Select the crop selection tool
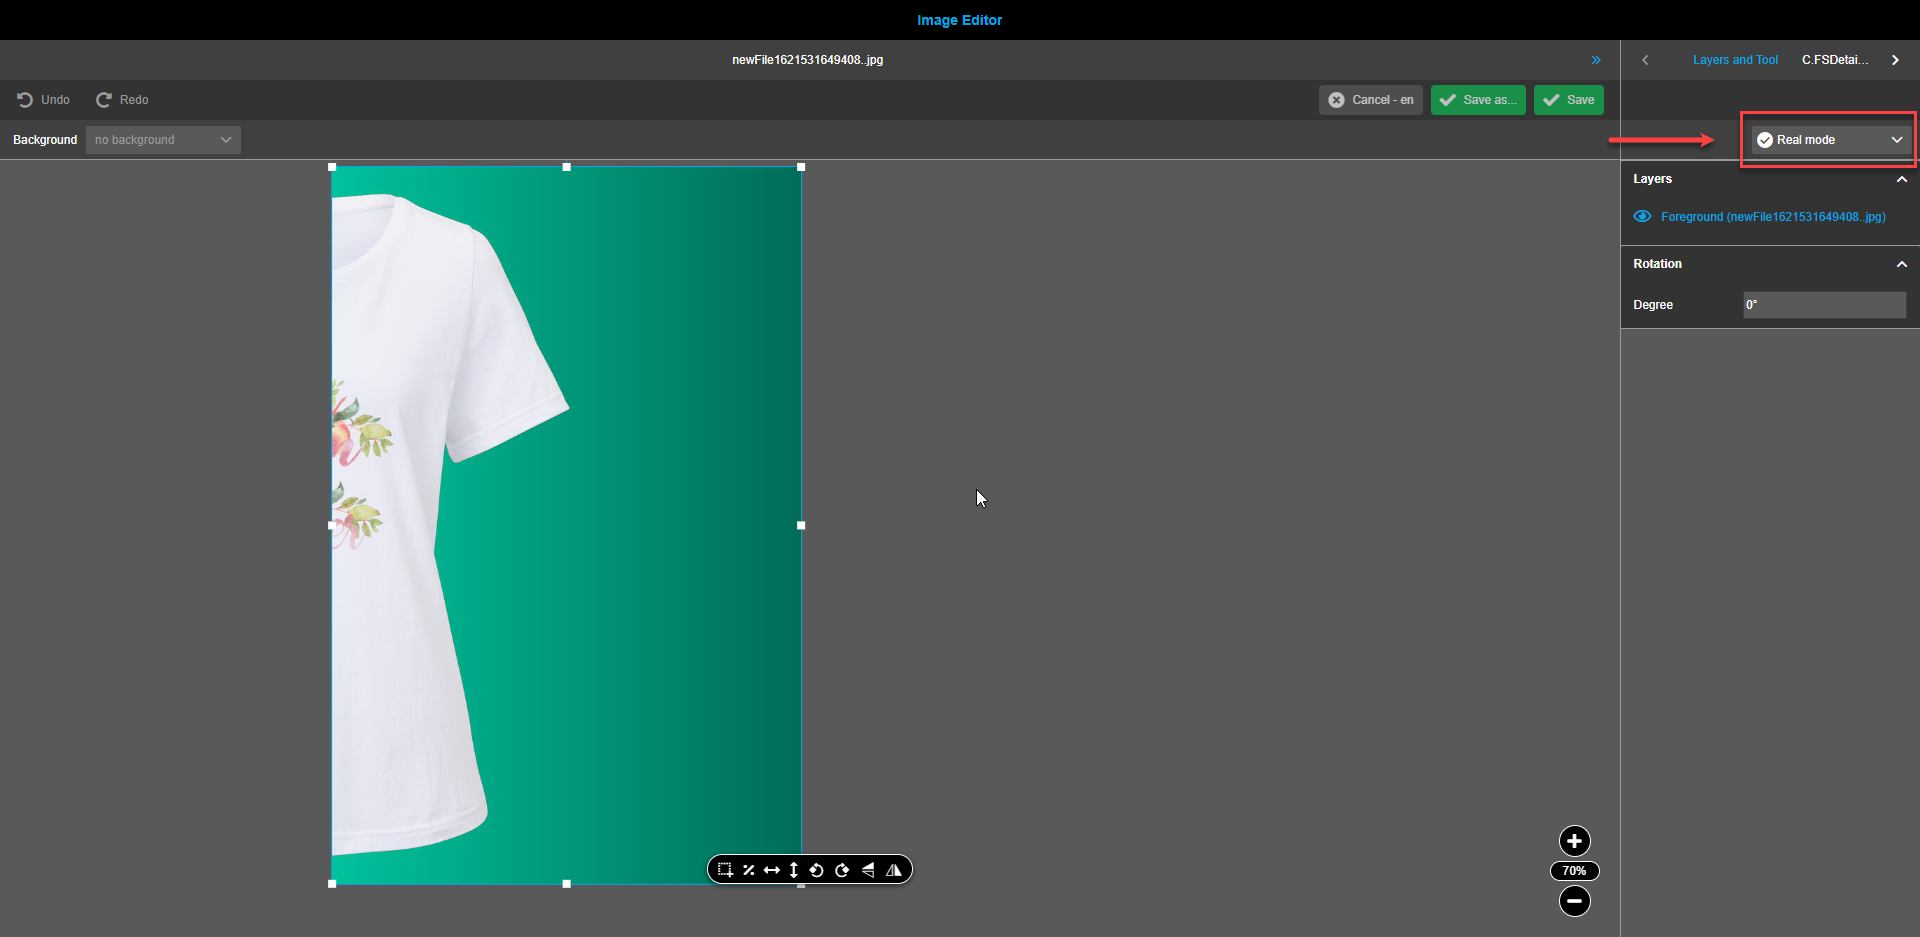The height and width of the screenshot is (937, 1920). (725, 870)
